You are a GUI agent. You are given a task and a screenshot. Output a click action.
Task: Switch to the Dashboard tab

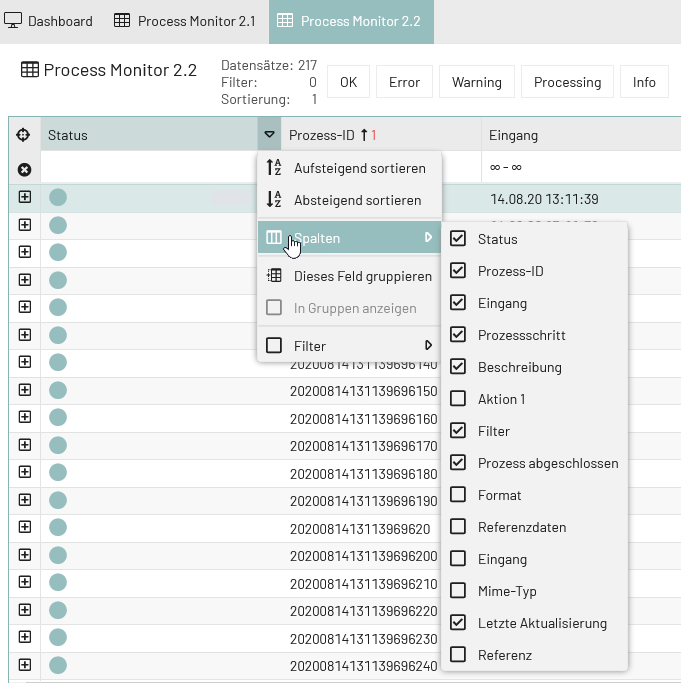pyautogui.click(x=48, y=21)
